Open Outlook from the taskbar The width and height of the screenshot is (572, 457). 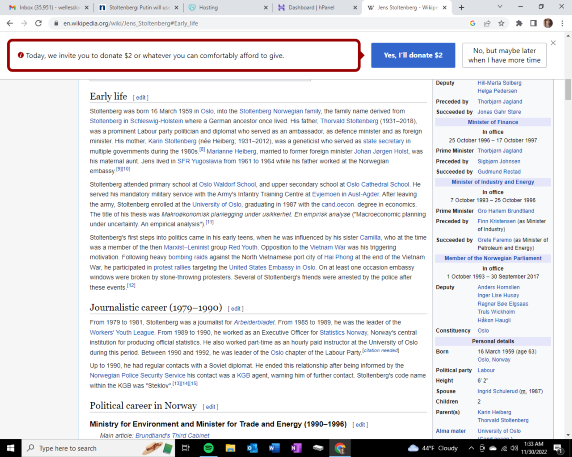(252, 448)
